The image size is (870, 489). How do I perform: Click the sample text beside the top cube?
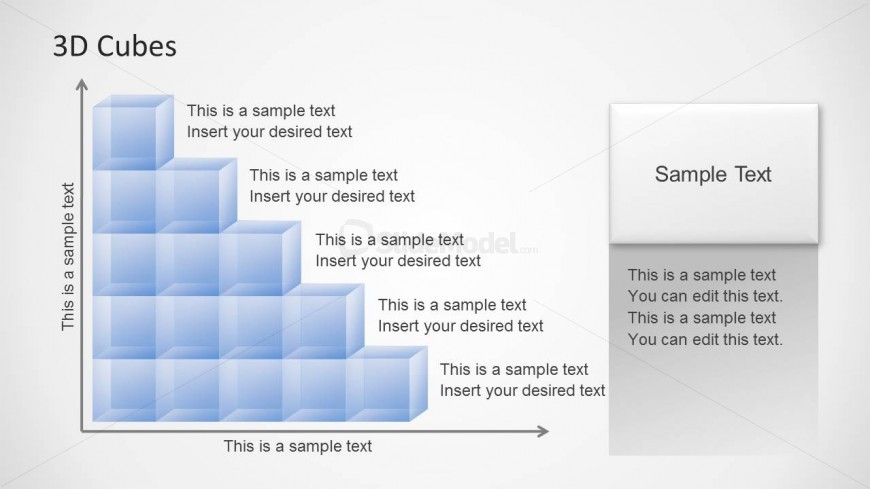coord(269,121)
